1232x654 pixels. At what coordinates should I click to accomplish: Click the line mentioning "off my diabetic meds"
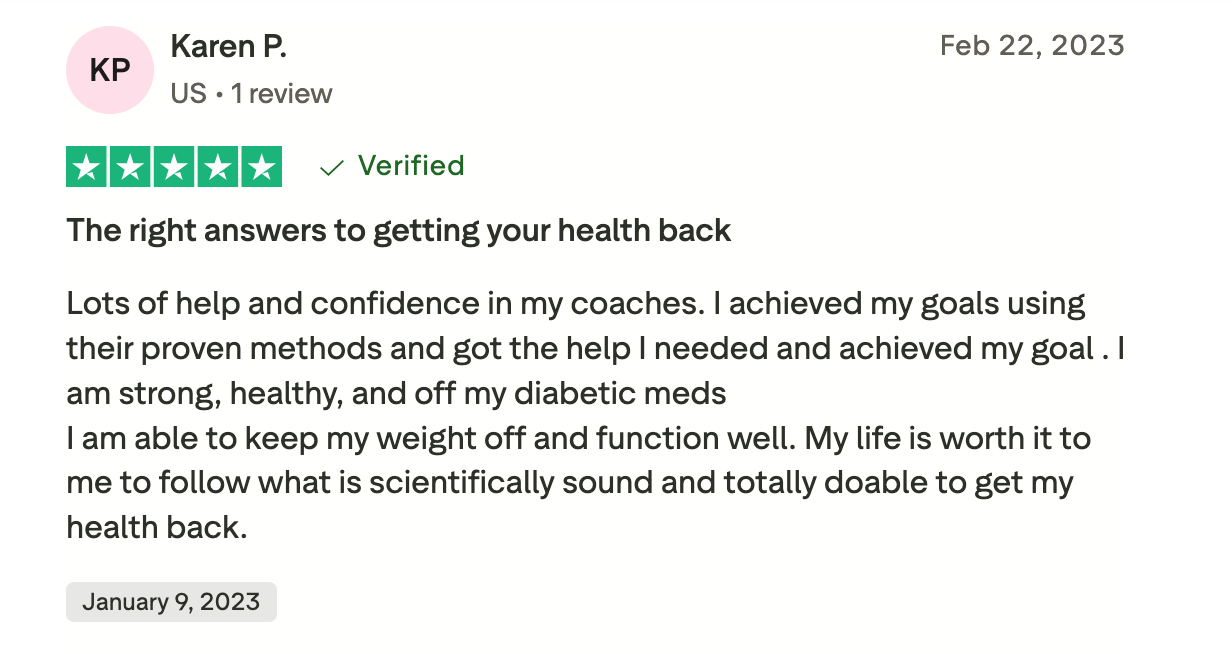coord(396,394)
